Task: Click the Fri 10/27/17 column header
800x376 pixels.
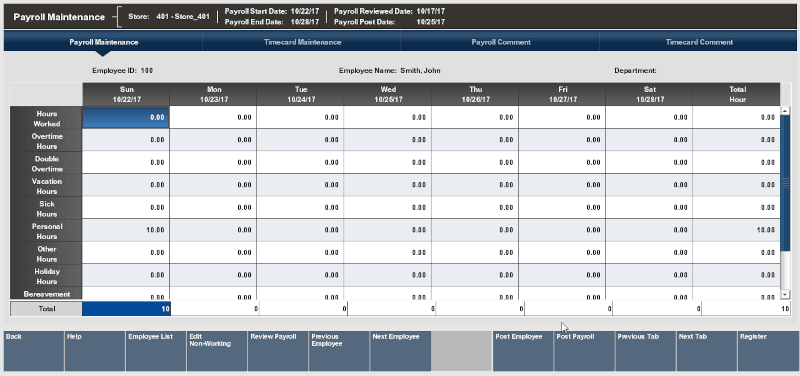Action: pyautogui.click(x=562, y=94)
